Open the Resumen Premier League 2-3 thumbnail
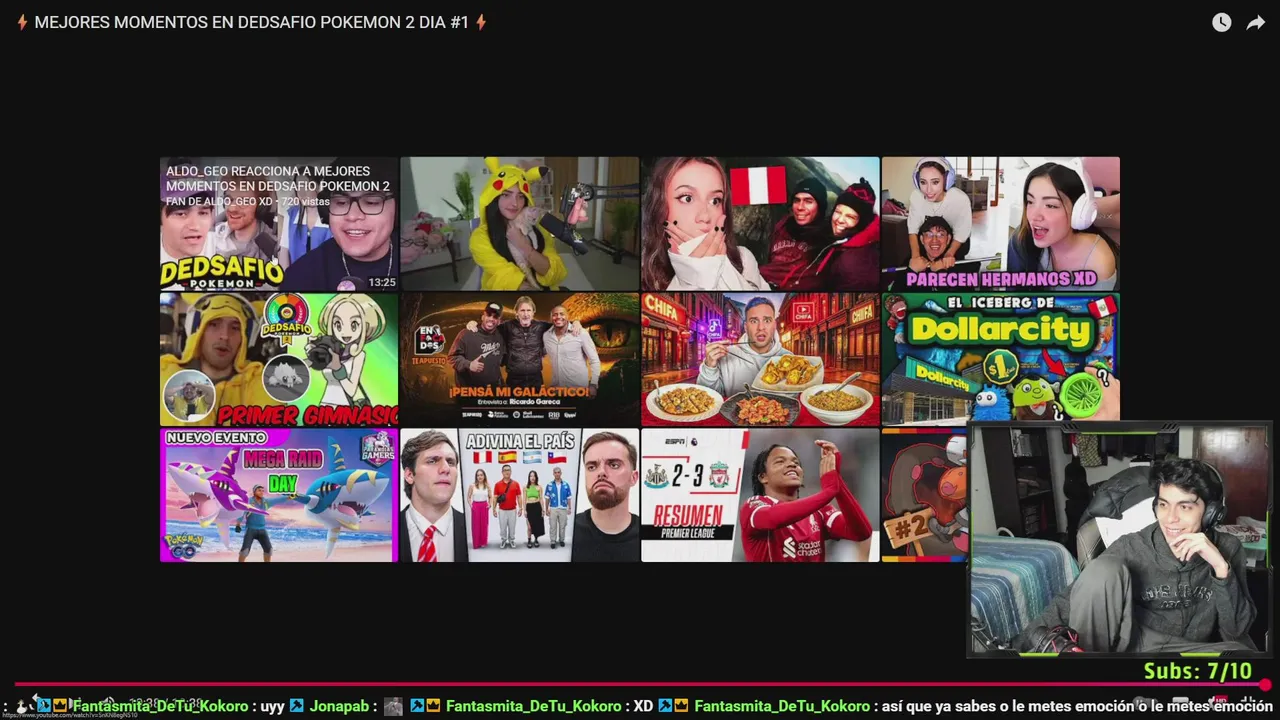 pos(760,495)
